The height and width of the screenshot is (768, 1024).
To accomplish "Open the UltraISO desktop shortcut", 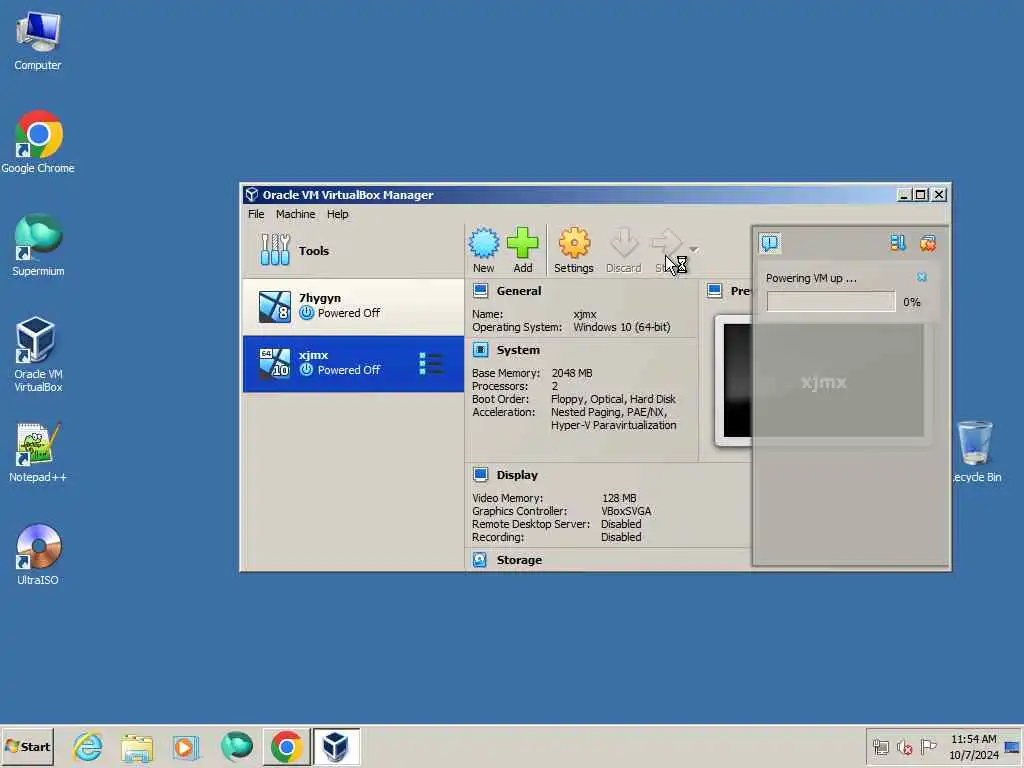I will [38, 554].
